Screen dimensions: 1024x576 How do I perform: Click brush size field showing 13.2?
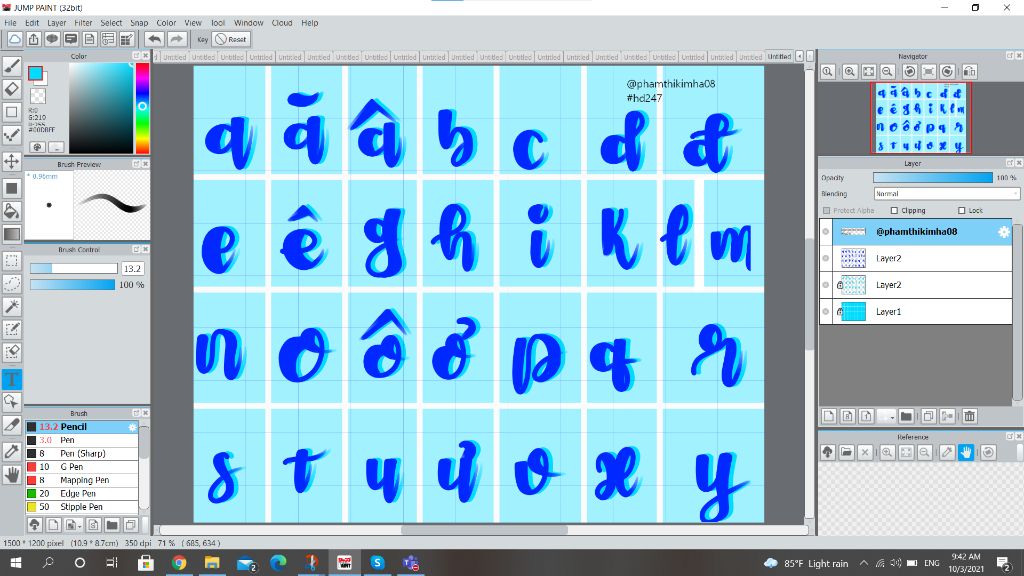point(133,268)
